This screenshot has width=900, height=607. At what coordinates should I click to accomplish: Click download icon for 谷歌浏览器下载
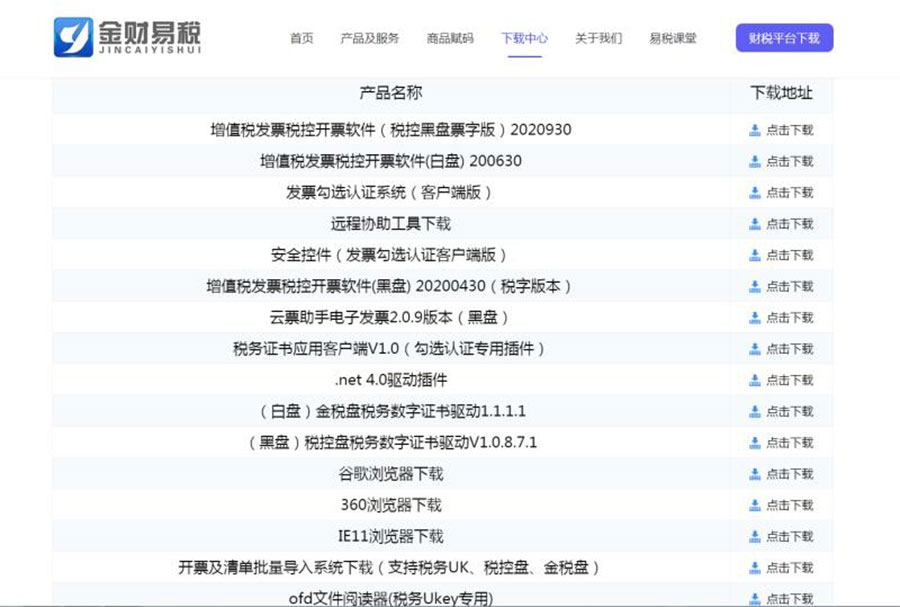755,474
